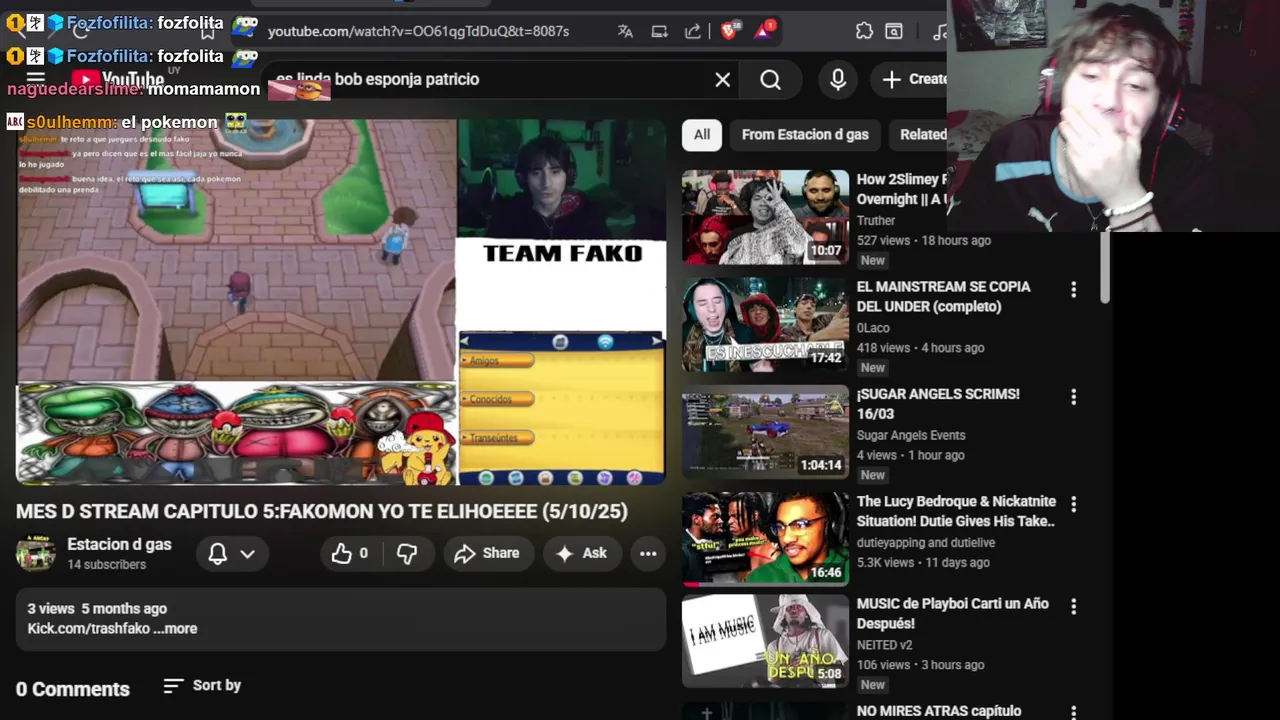Open Brave Shields lion icon
Screen dimensions: 1280x720
point(729,31)
